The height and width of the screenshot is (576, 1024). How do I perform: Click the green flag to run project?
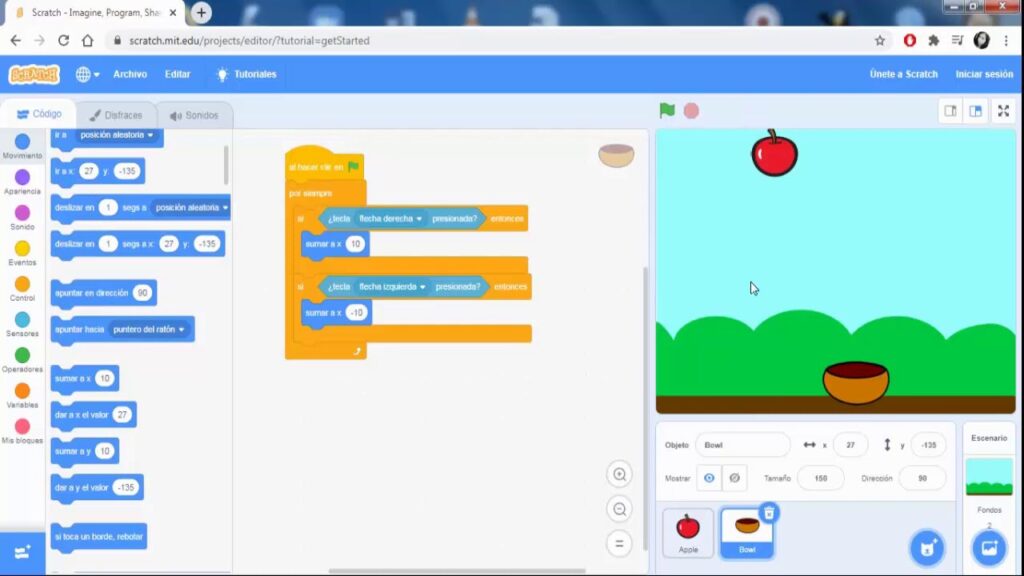click(x=667, y=110)
